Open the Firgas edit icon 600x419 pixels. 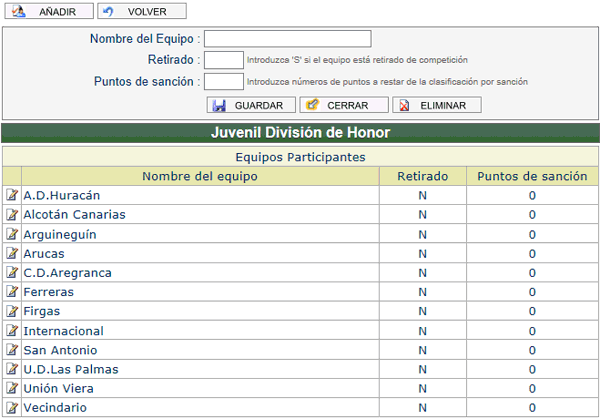tap(12, 311)
